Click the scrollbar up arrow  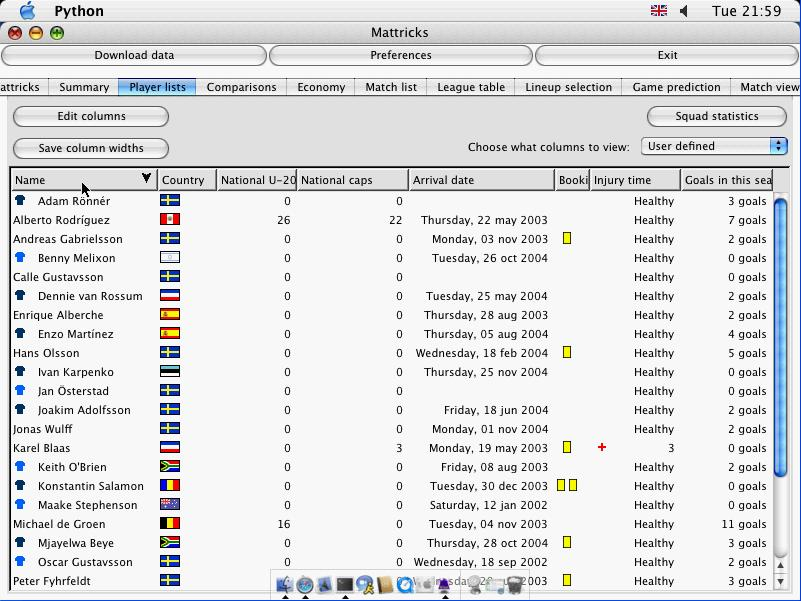[x=780, y=565]
